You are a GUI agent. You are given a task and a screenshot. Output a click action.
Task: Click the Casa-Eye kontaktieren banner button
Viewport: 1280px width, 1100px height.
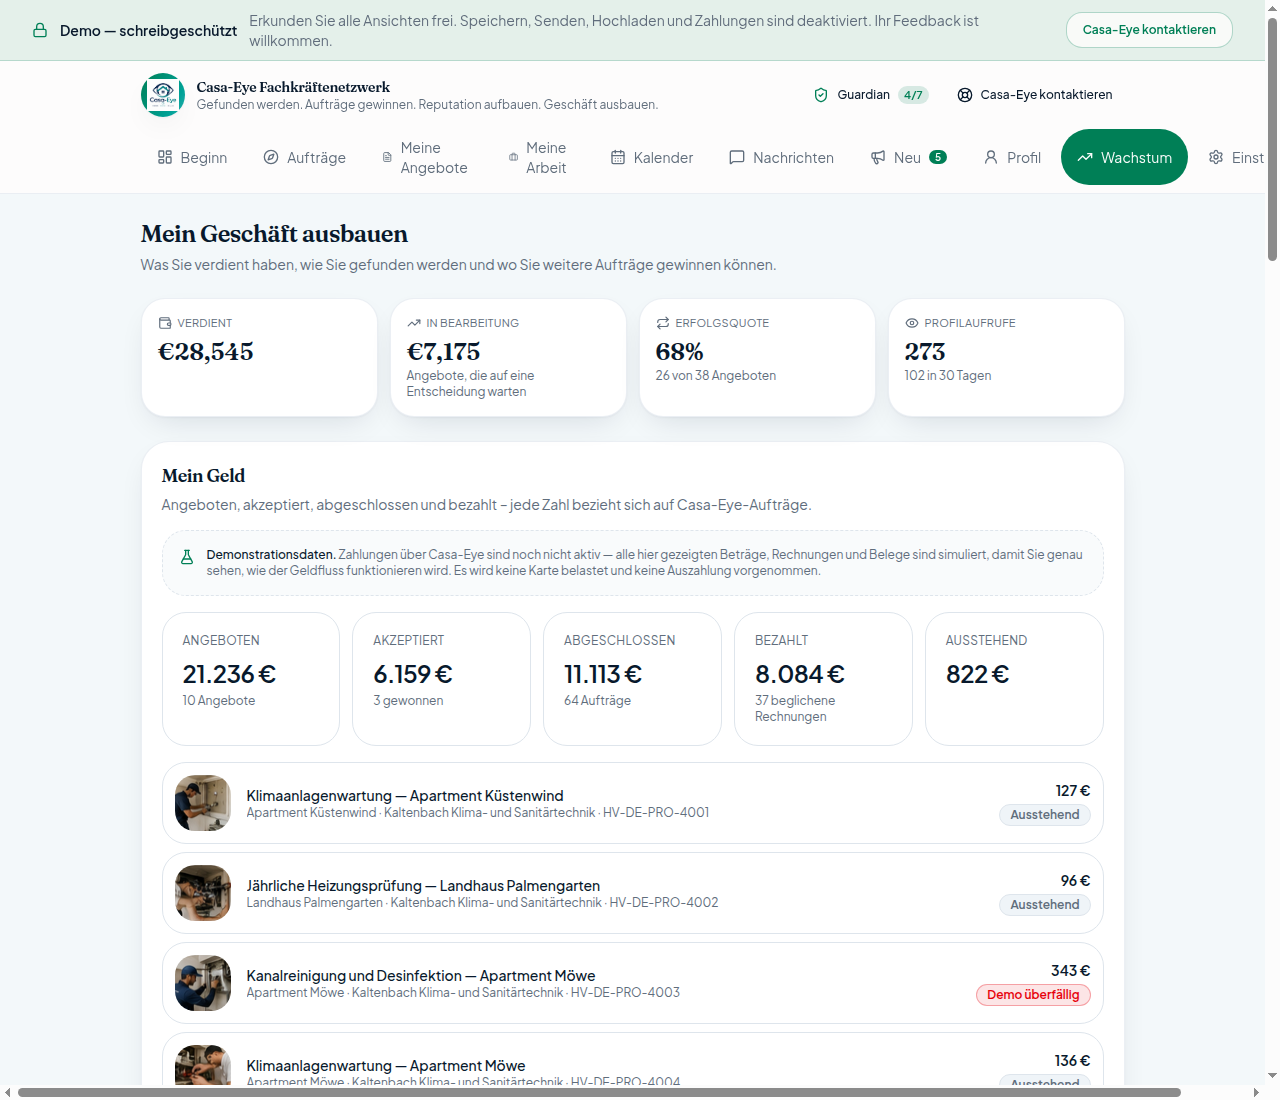tap(1149, 30)
